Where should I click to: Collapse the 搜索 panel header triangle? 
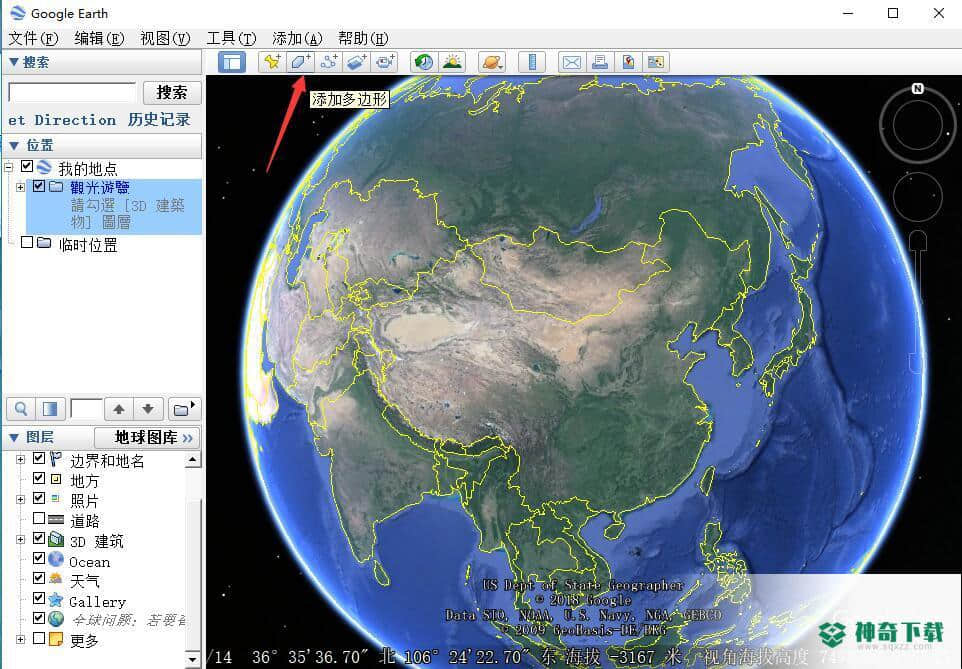click(x=13, y=62)
